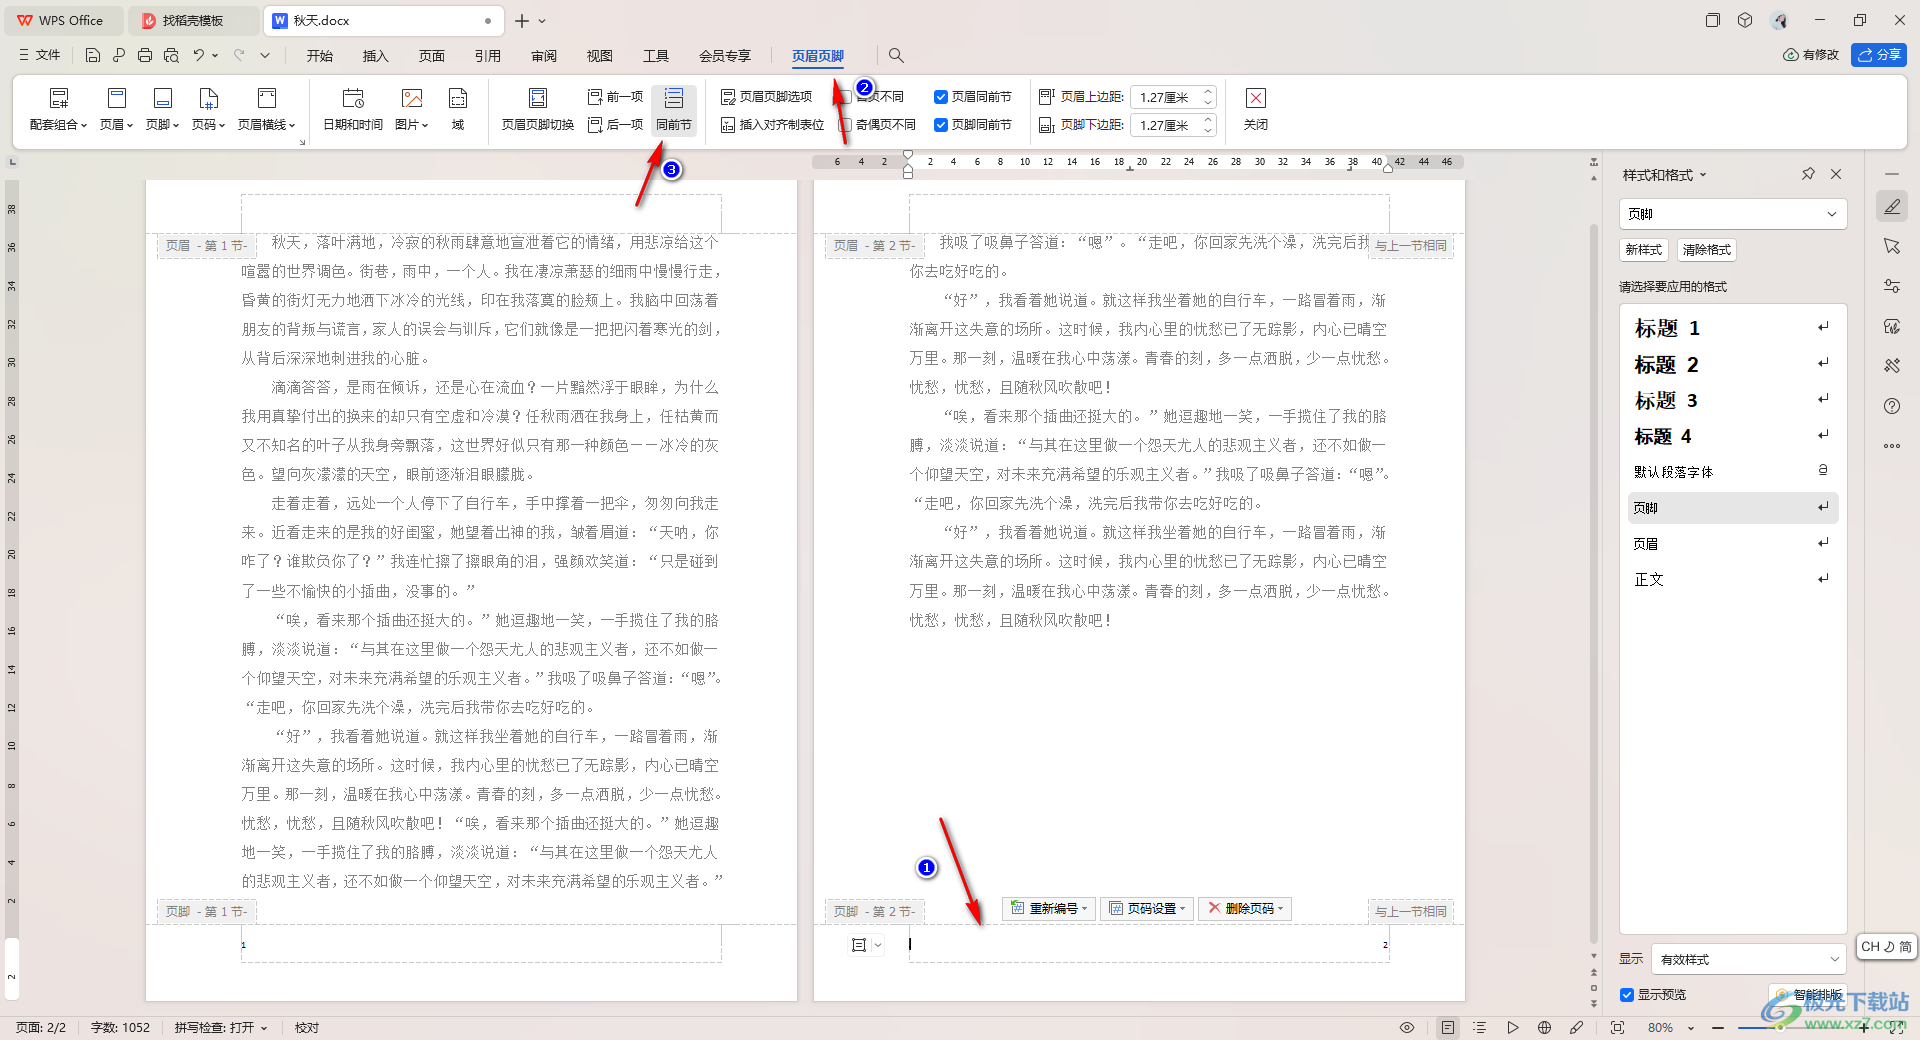Image resolution: width=1920 pixels, height=1040 pixels.
Task: Toggle the 首页不同 checkbox
Action: tap(845, 97)
